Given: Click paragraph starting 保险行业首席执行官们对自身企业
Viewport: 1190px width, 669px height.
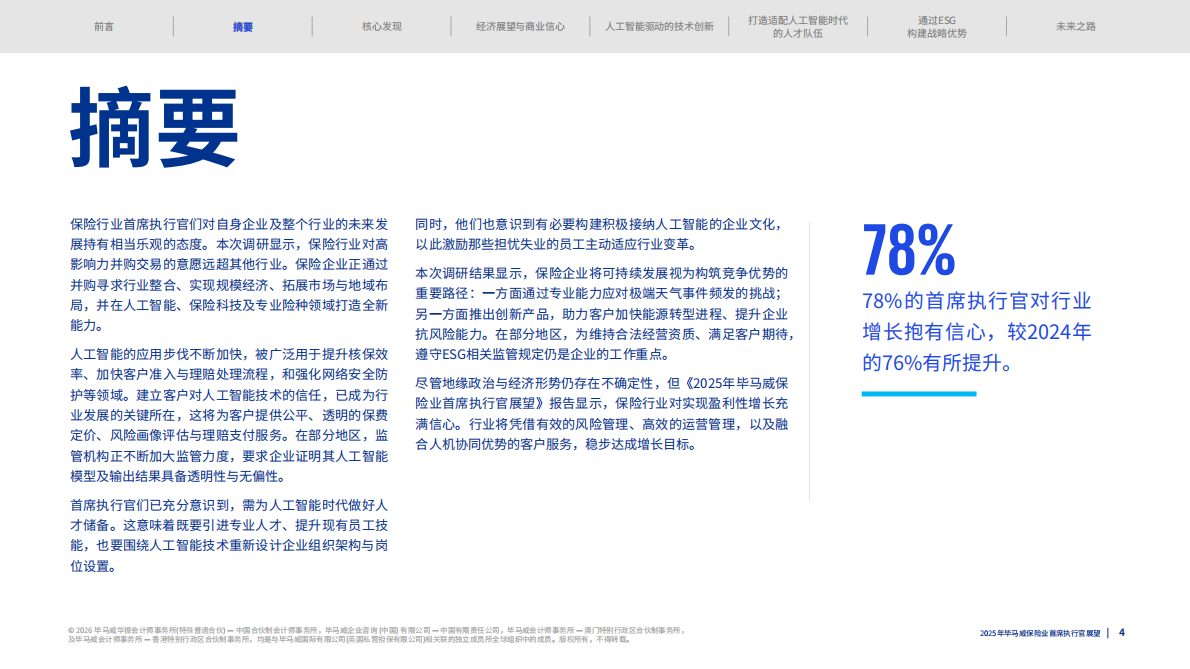Looking at the screenshot, I should 229,275.
